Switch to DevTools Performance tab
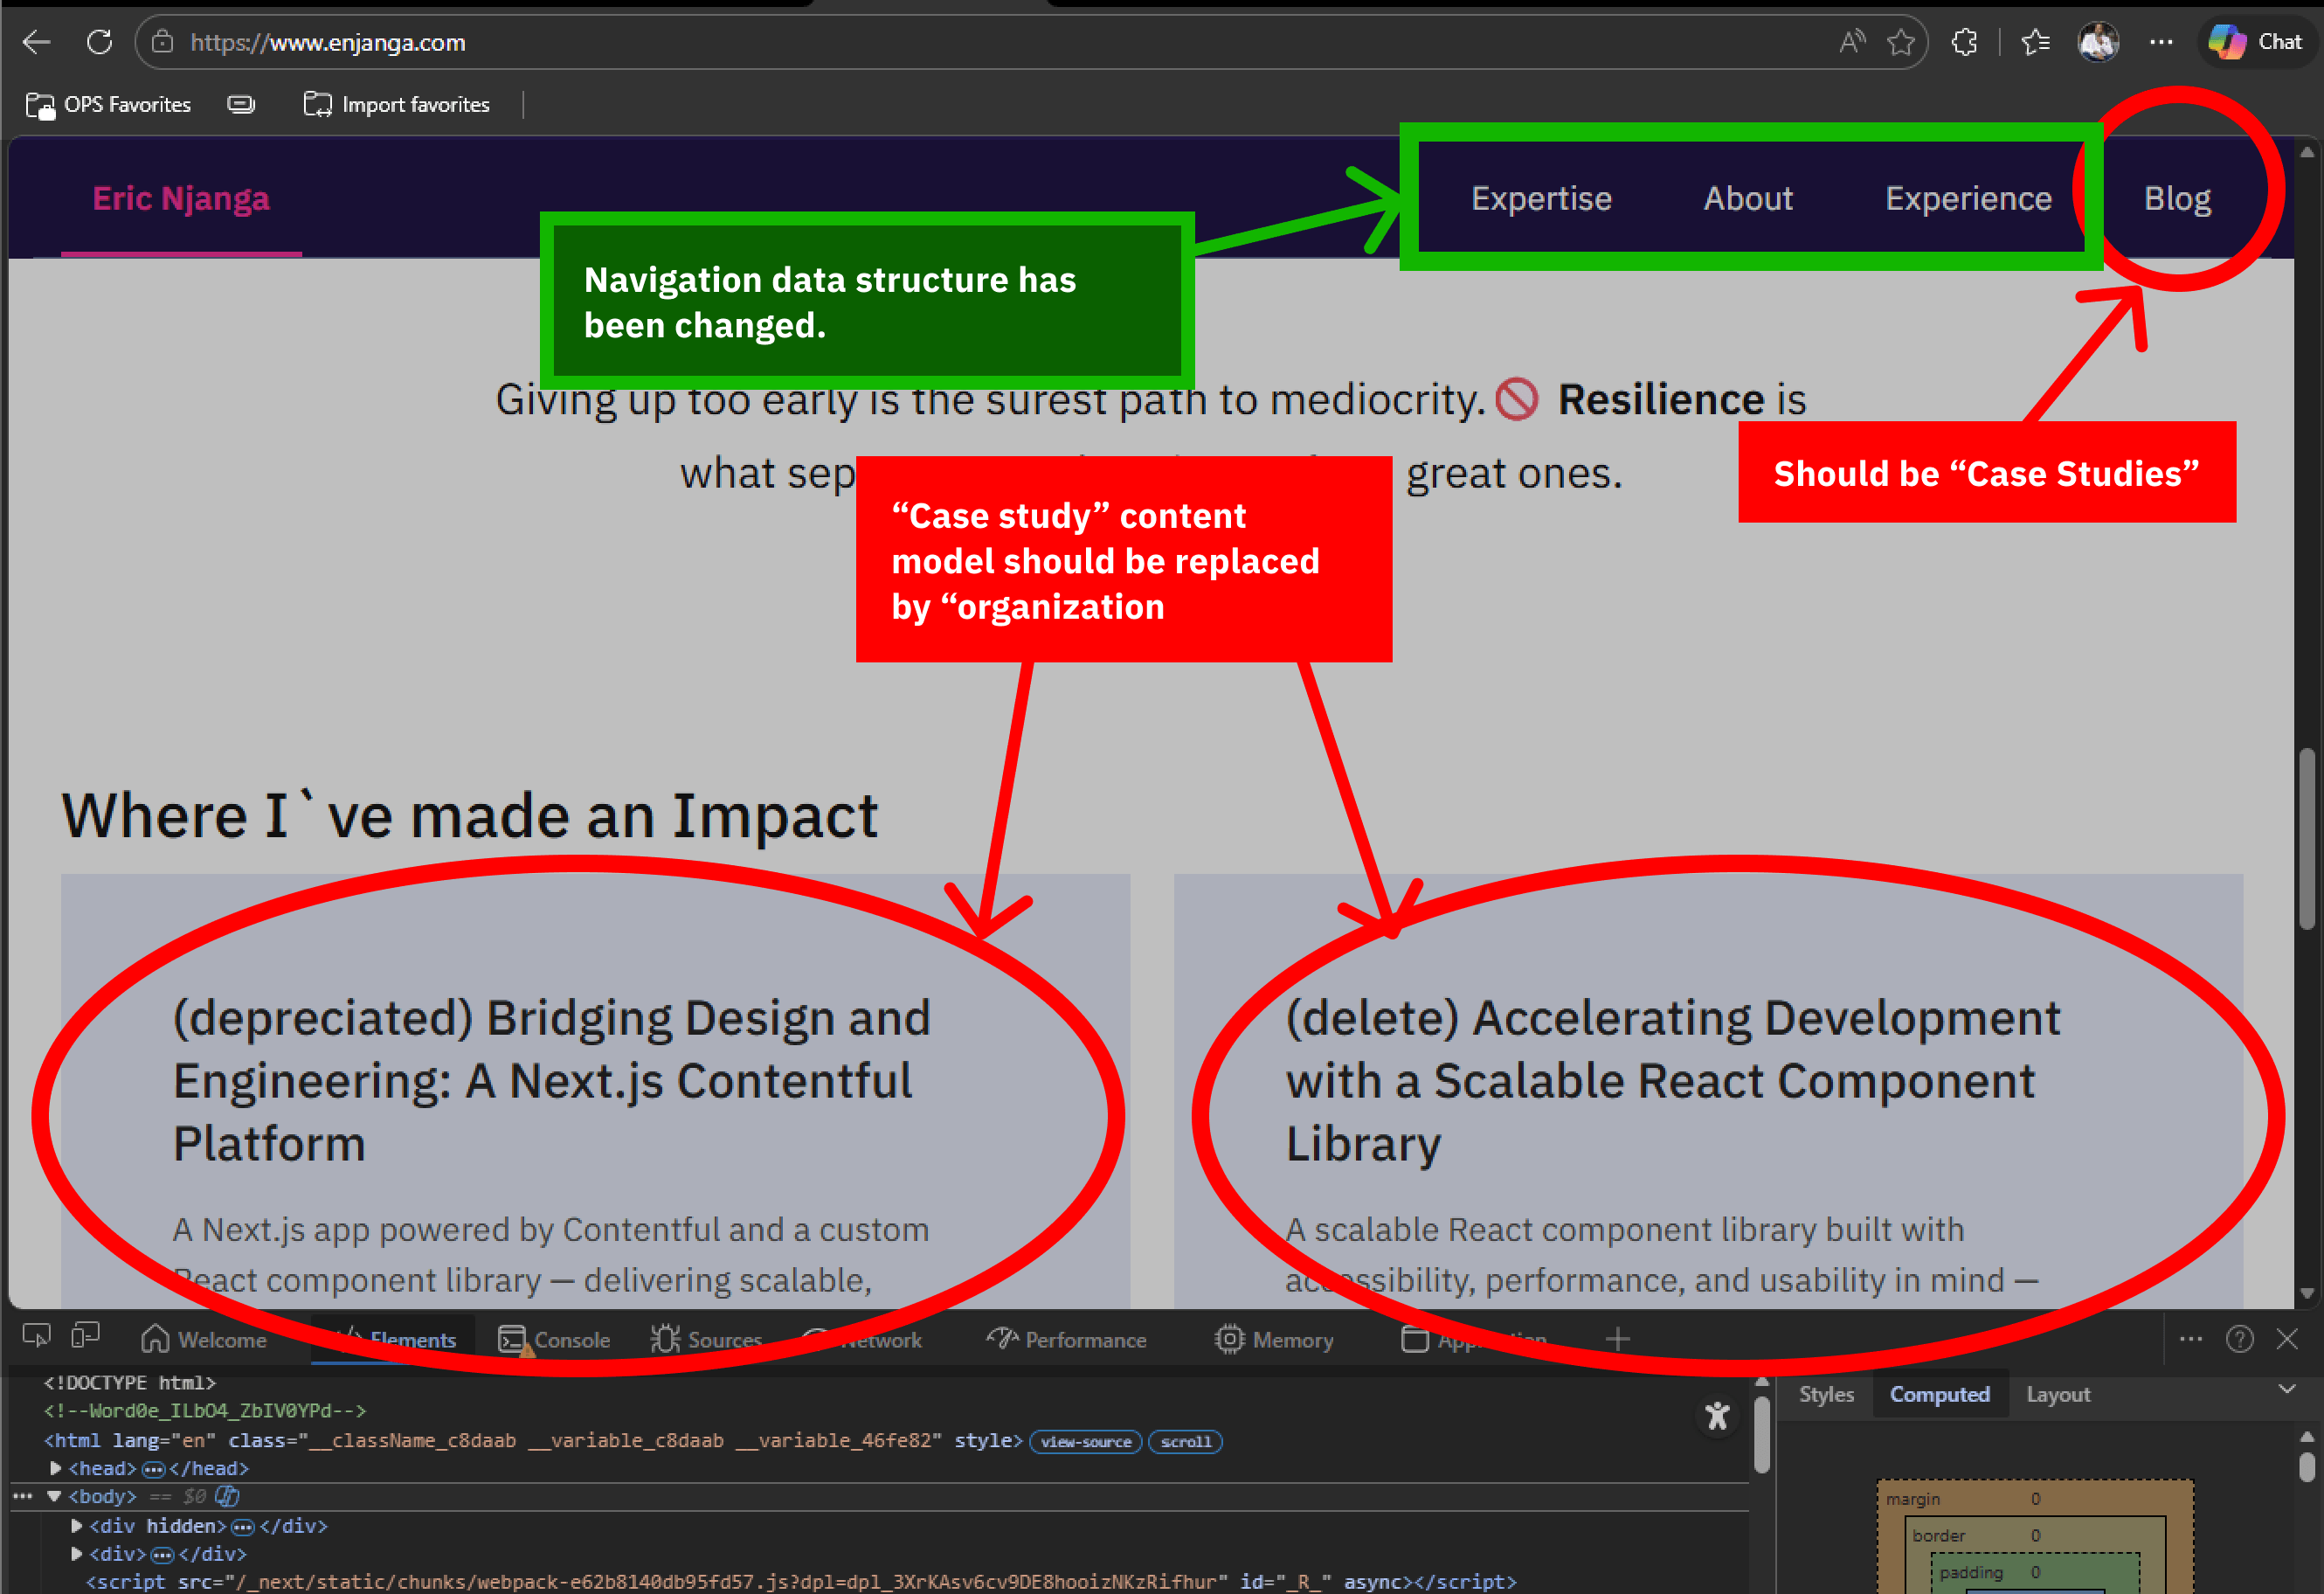2324x1594 pixels. point(1066,1339)
